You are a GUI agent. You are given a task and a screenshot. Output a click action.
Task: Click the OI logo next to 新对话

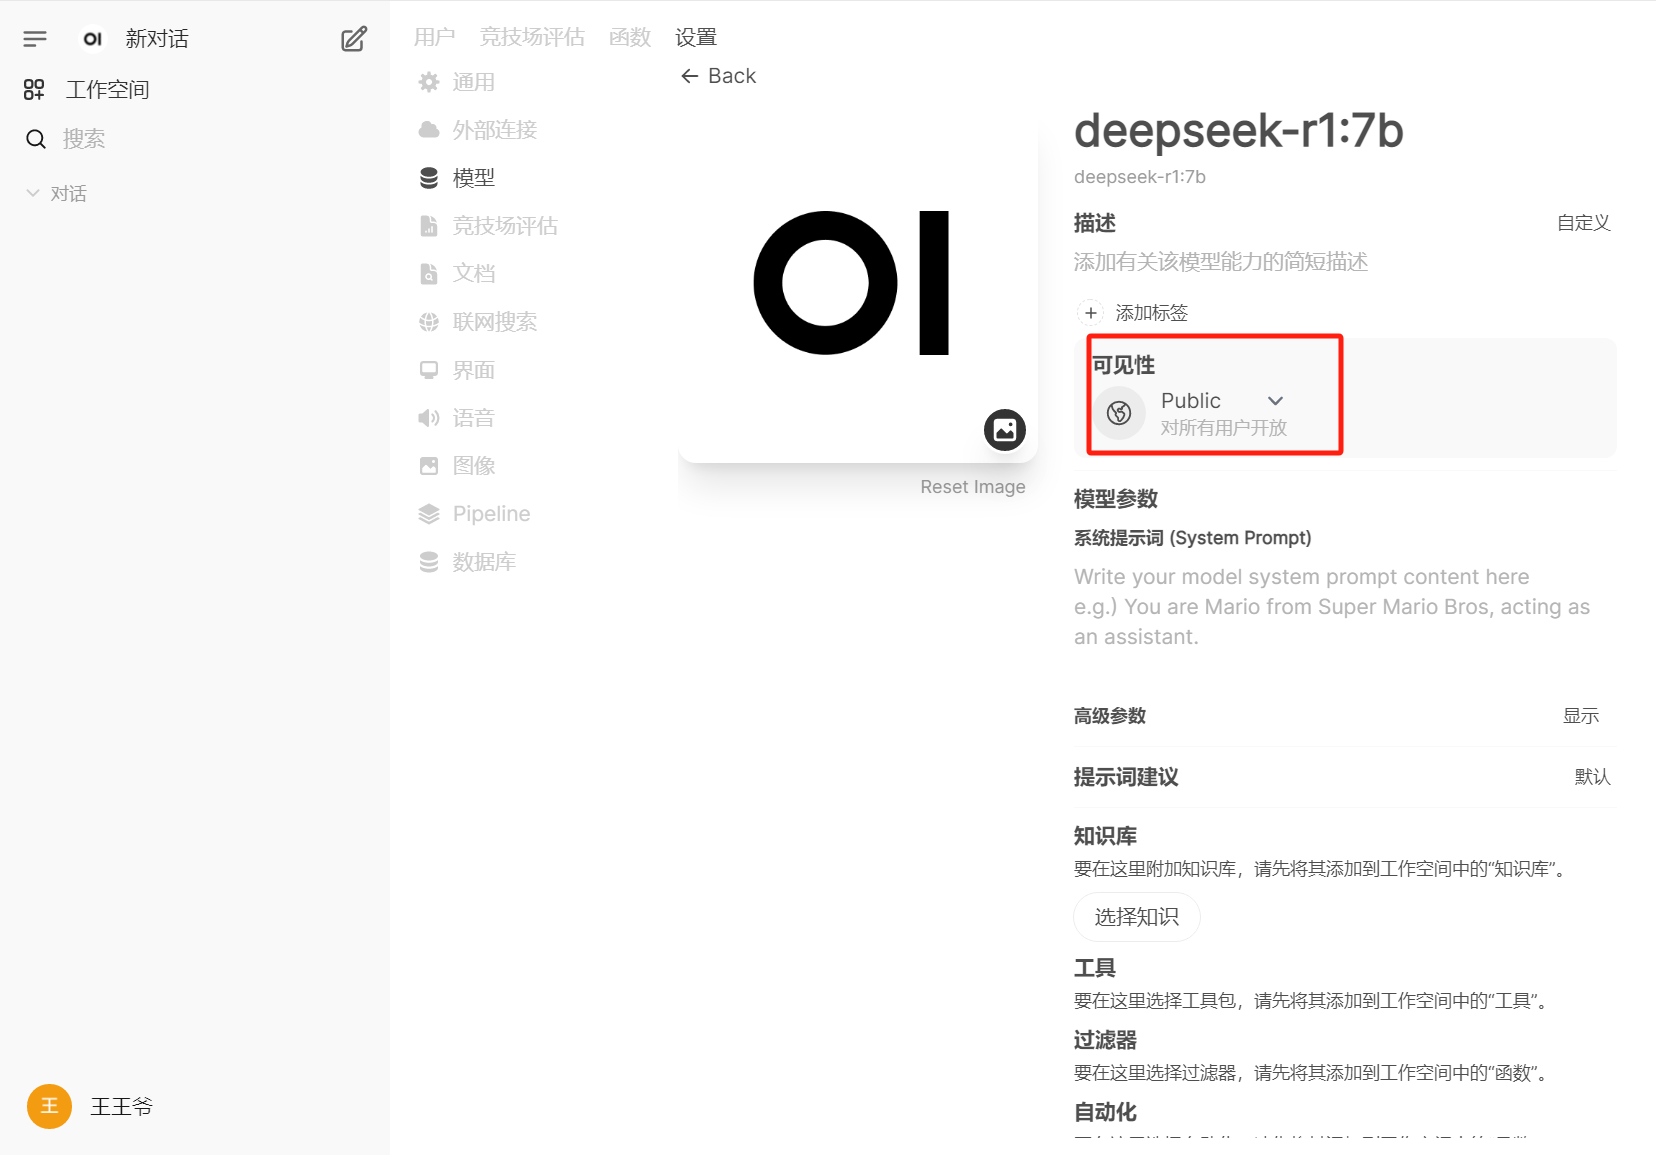coord(93,39)
